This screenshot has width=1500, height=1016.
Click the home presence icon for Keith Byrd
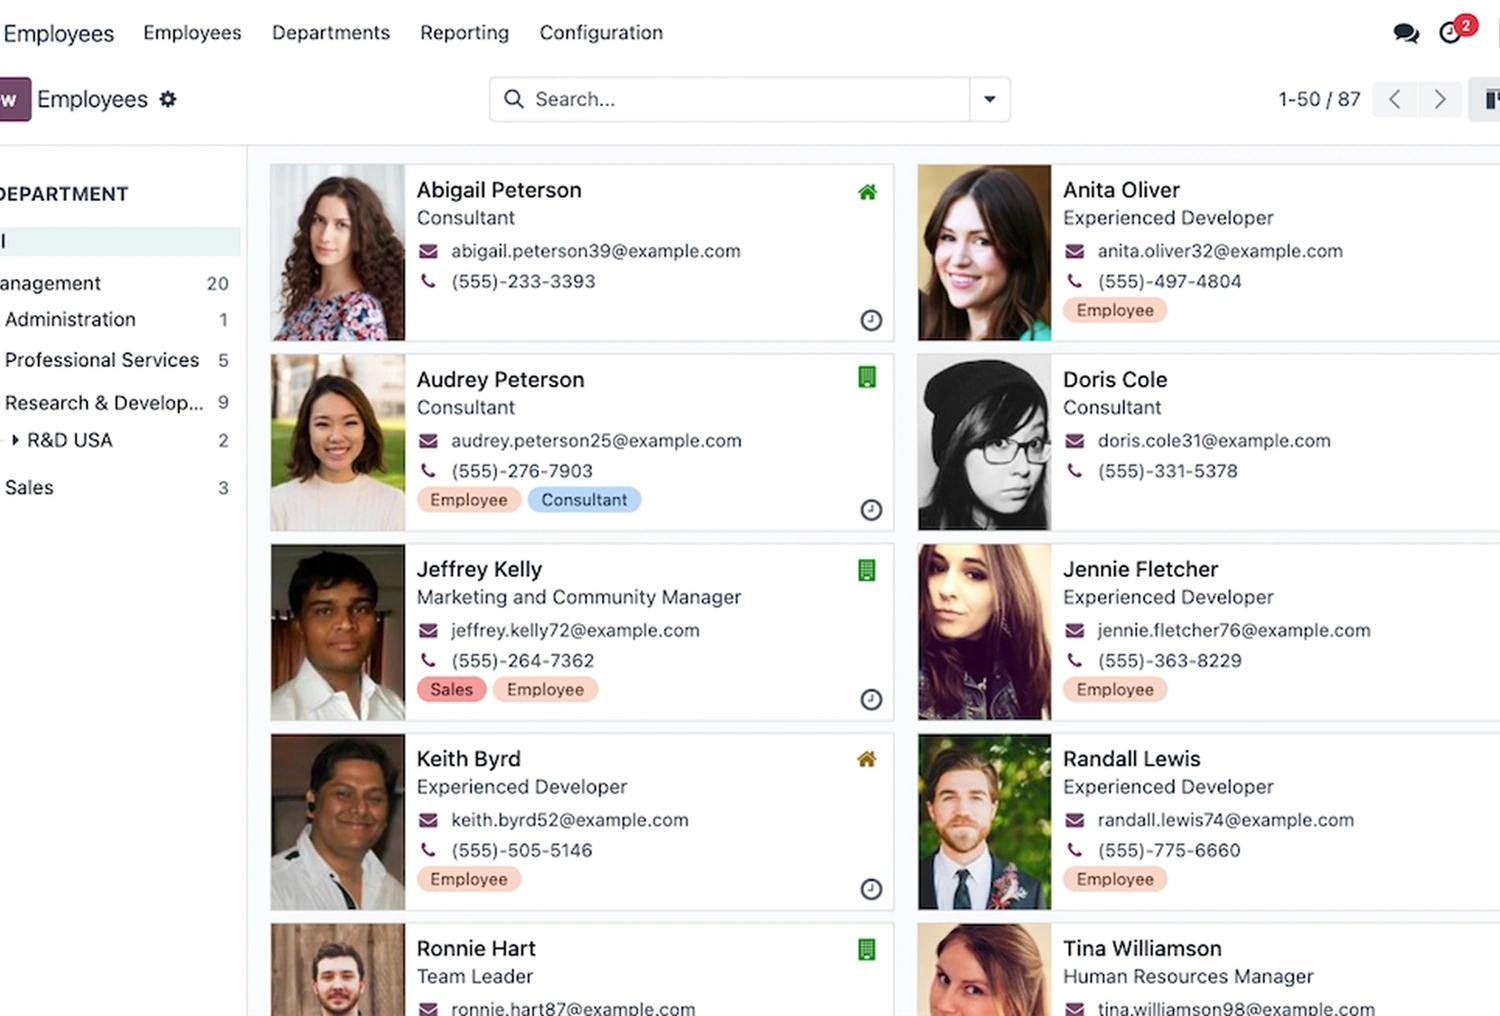point(867,759)
